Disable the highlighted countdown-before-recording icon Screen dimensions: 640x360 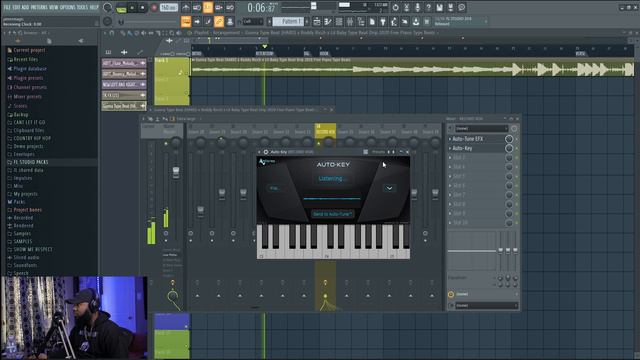[x=208, y=7]
